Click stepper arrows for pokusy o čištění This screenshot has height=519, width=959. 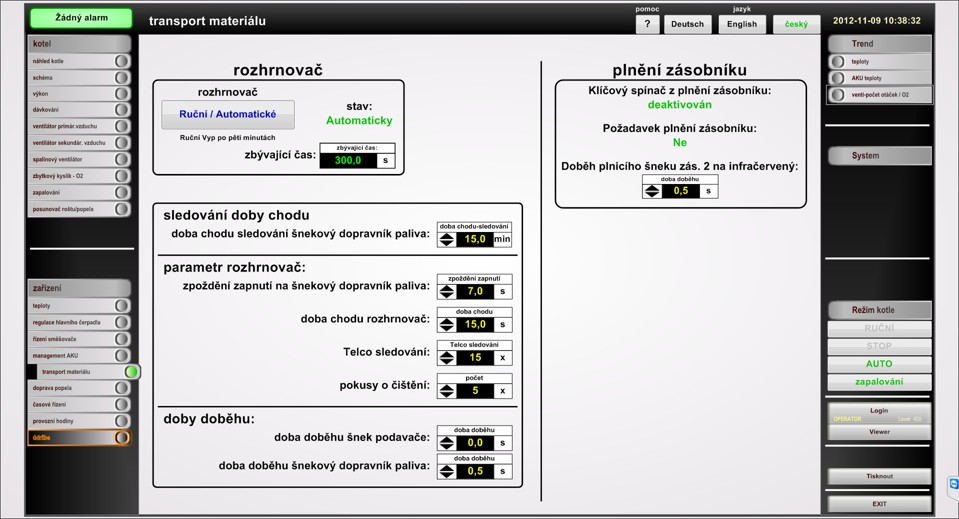coord(447,391)
